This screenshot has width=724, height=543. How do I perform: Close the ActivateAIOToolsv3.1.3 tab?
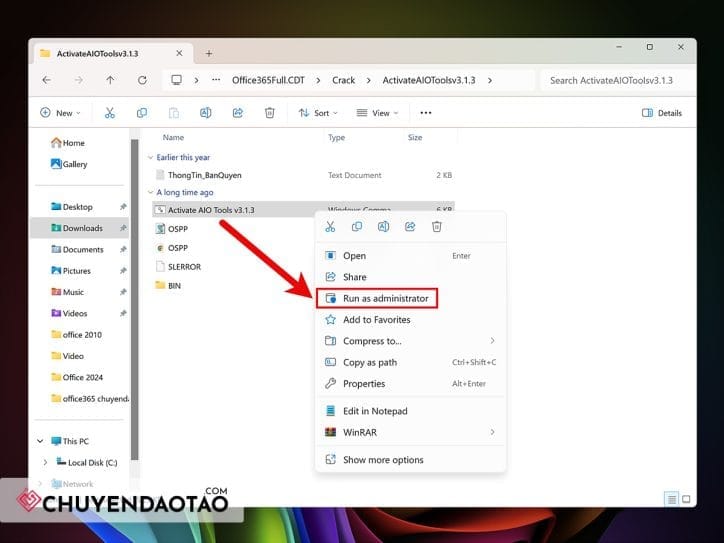[x=179, y=54]
